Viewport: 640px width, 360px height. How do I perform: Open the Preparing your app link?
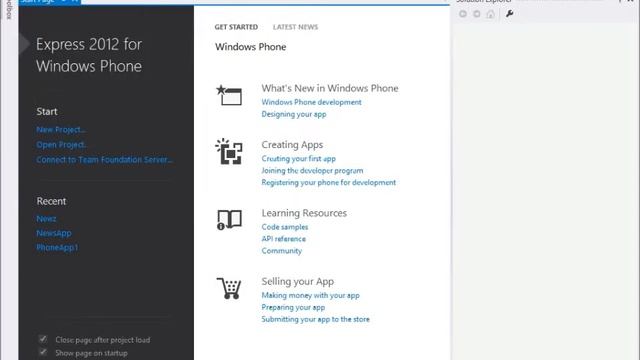(x=293, y=307)
